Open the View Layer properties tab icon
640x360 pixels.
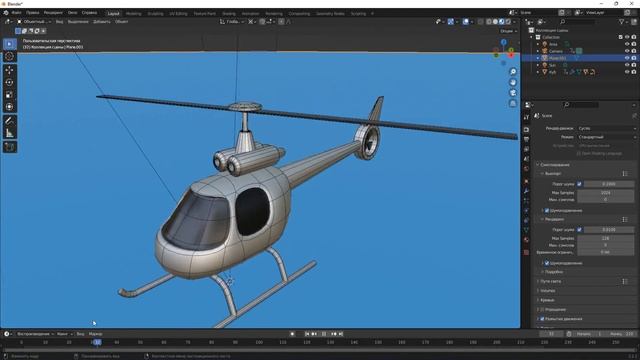pyautogui.click(x=526, y=149)
